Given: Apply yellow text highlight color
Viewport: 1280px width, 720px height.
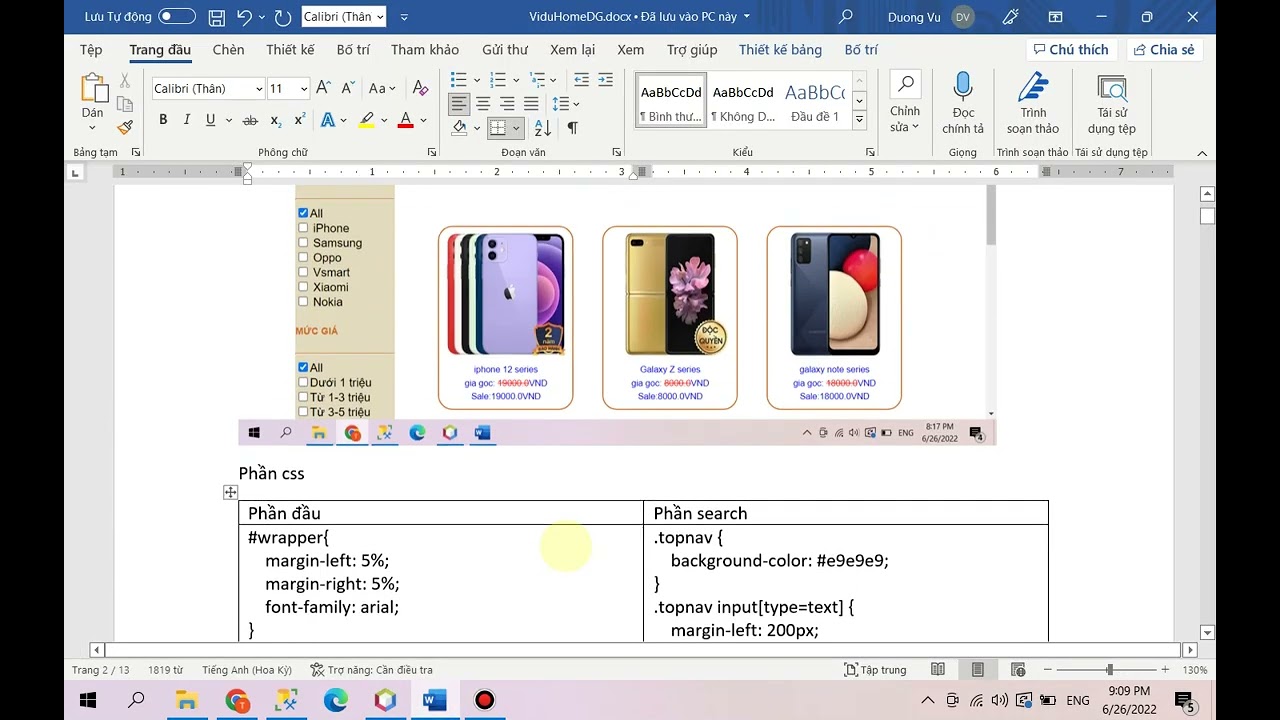Looking at the screenshot, I should [x=366, y=120].
